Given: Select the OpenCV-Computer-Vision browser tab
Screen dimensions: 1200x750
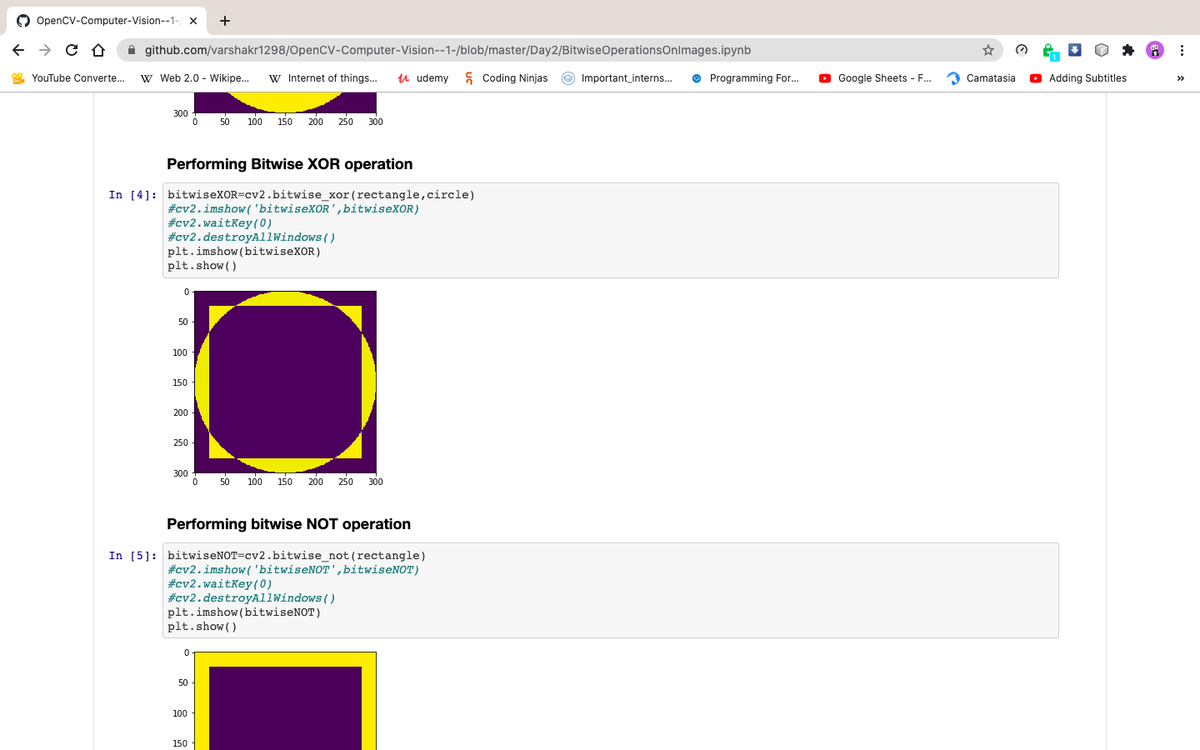Looking at the screenshot, I should (100, 19).
